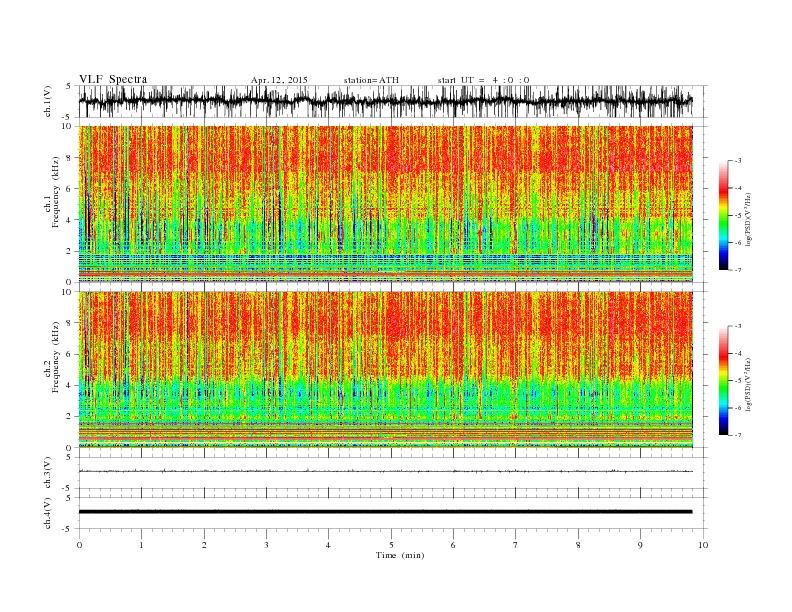
Task: Click the "6" frequency tick of ch.1 spectrogram
Action: tap(70, 189)
